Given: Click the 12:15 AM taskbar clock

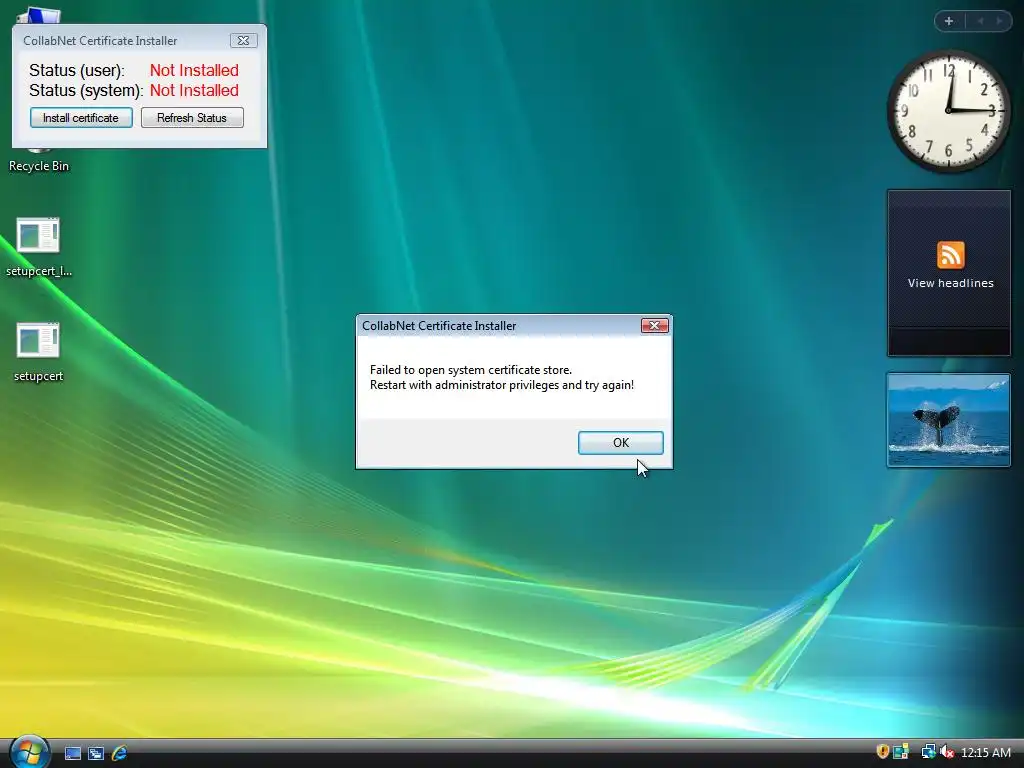Looking at the screenshot, I should click(x=986, y=753).
